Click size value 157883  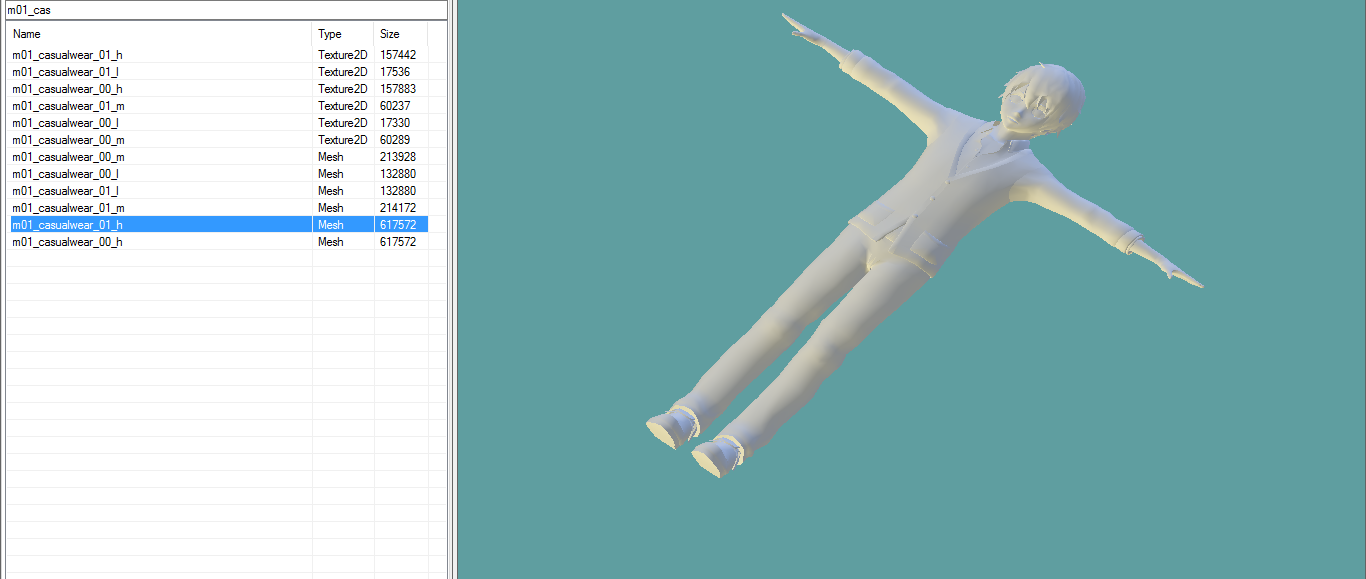point(398,89)
